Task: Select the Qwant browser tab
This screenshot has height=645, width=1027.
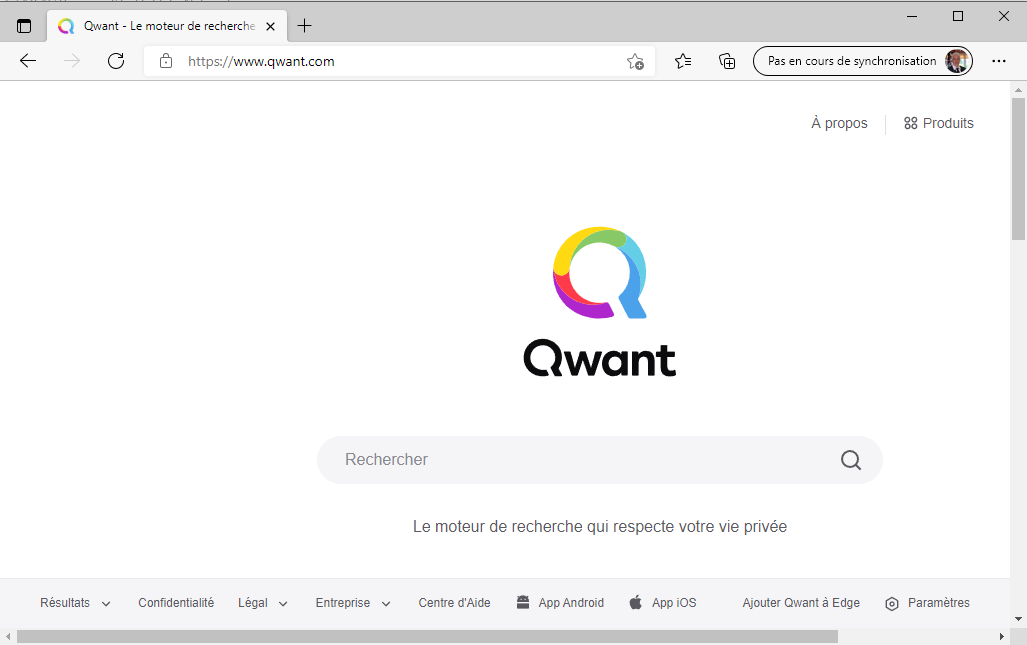Action: pos(167,26)
